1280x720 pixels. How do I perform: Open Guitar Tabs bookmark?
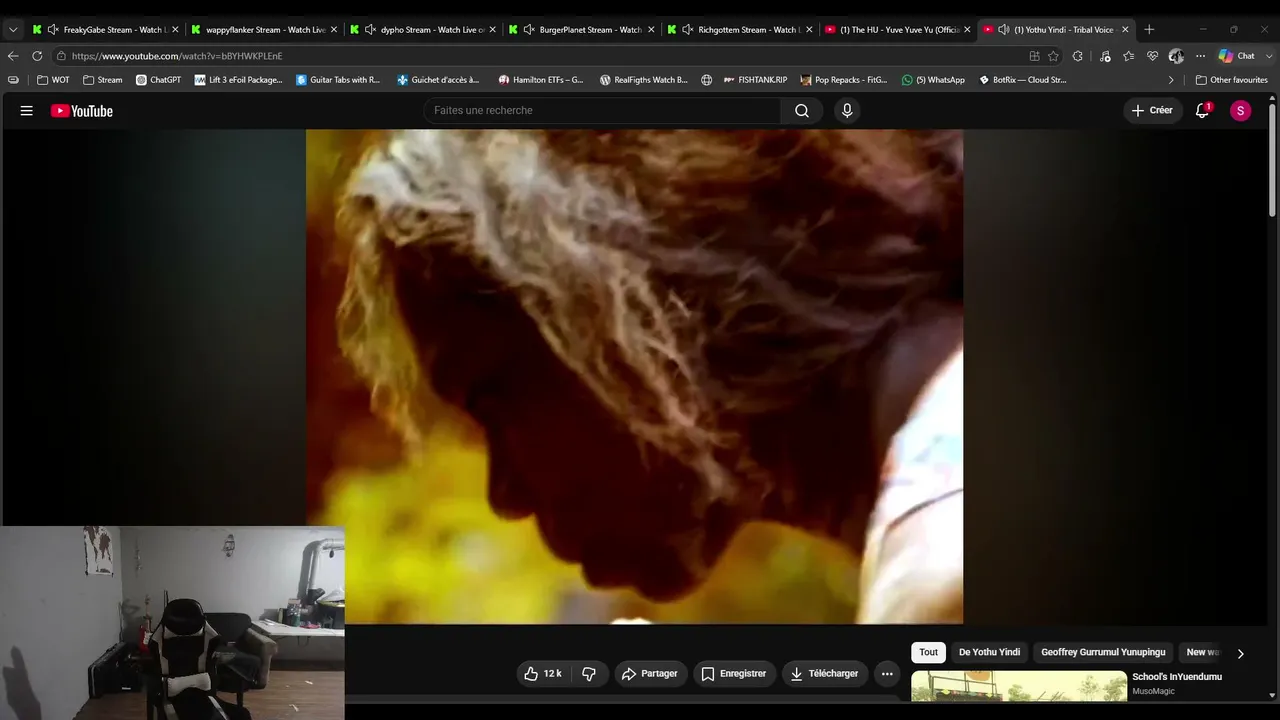tap(338, 80)
